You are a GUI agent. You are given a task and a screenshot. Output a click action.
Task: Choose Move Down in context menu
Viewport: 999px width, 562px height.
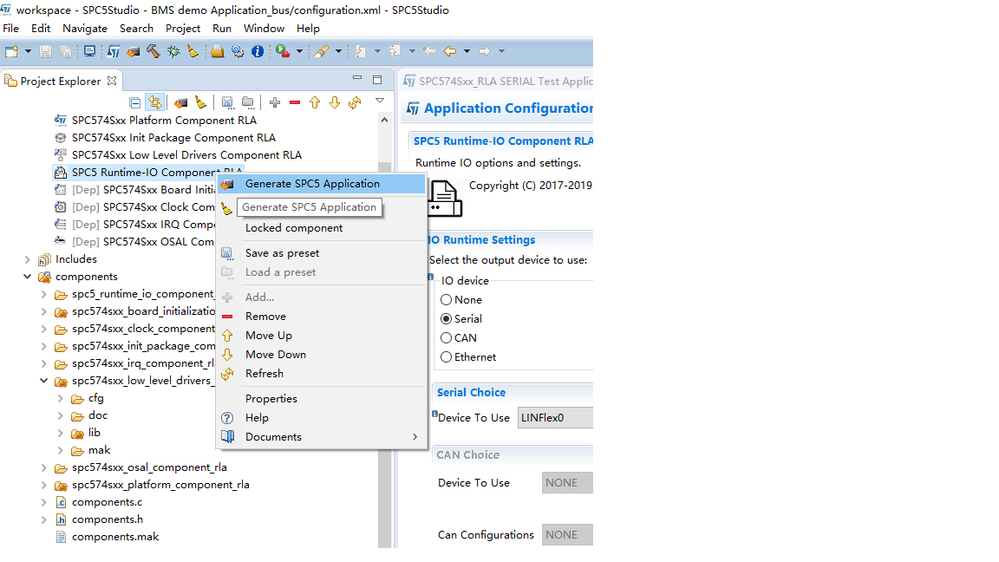click(x=321, y=355)
